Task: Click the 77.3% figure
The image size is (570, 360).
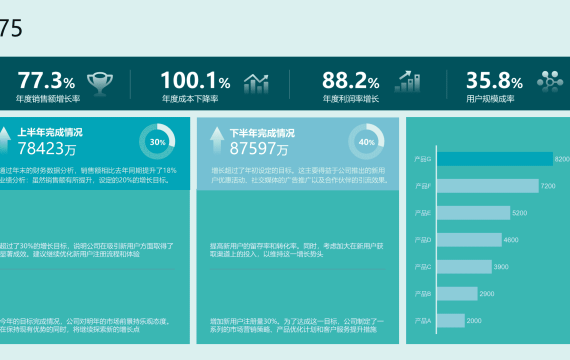Action: pyautogui.click(x=46, y=81)
